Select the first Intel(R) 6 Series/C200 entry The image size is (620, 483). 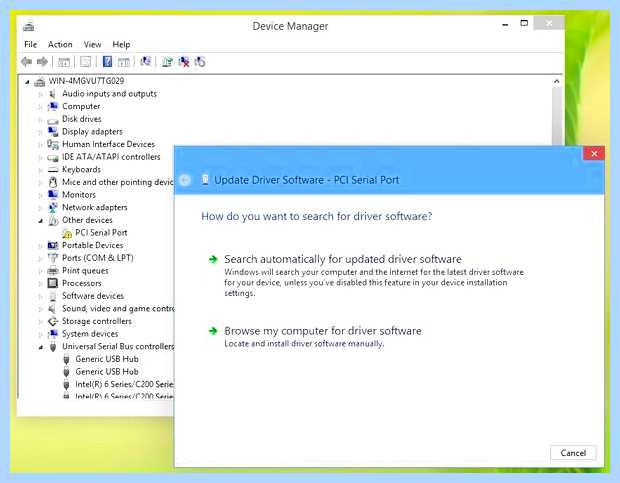click(x=124, y=384)
